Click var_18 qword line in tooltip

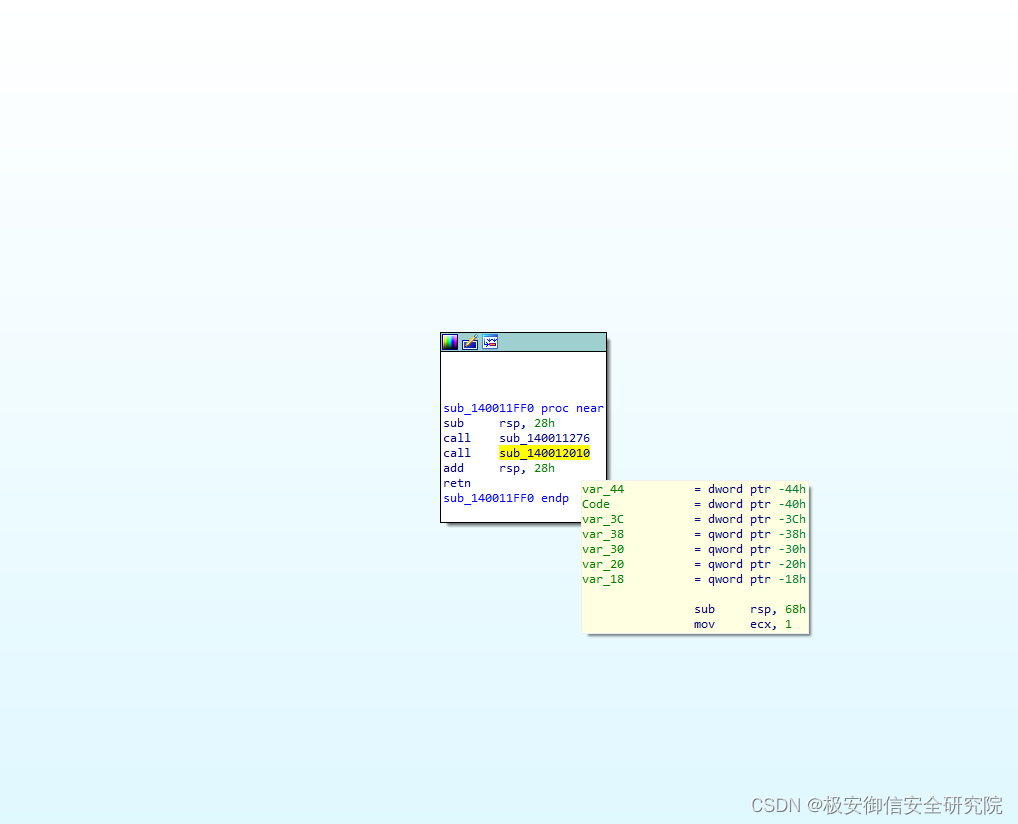point(694,579)
